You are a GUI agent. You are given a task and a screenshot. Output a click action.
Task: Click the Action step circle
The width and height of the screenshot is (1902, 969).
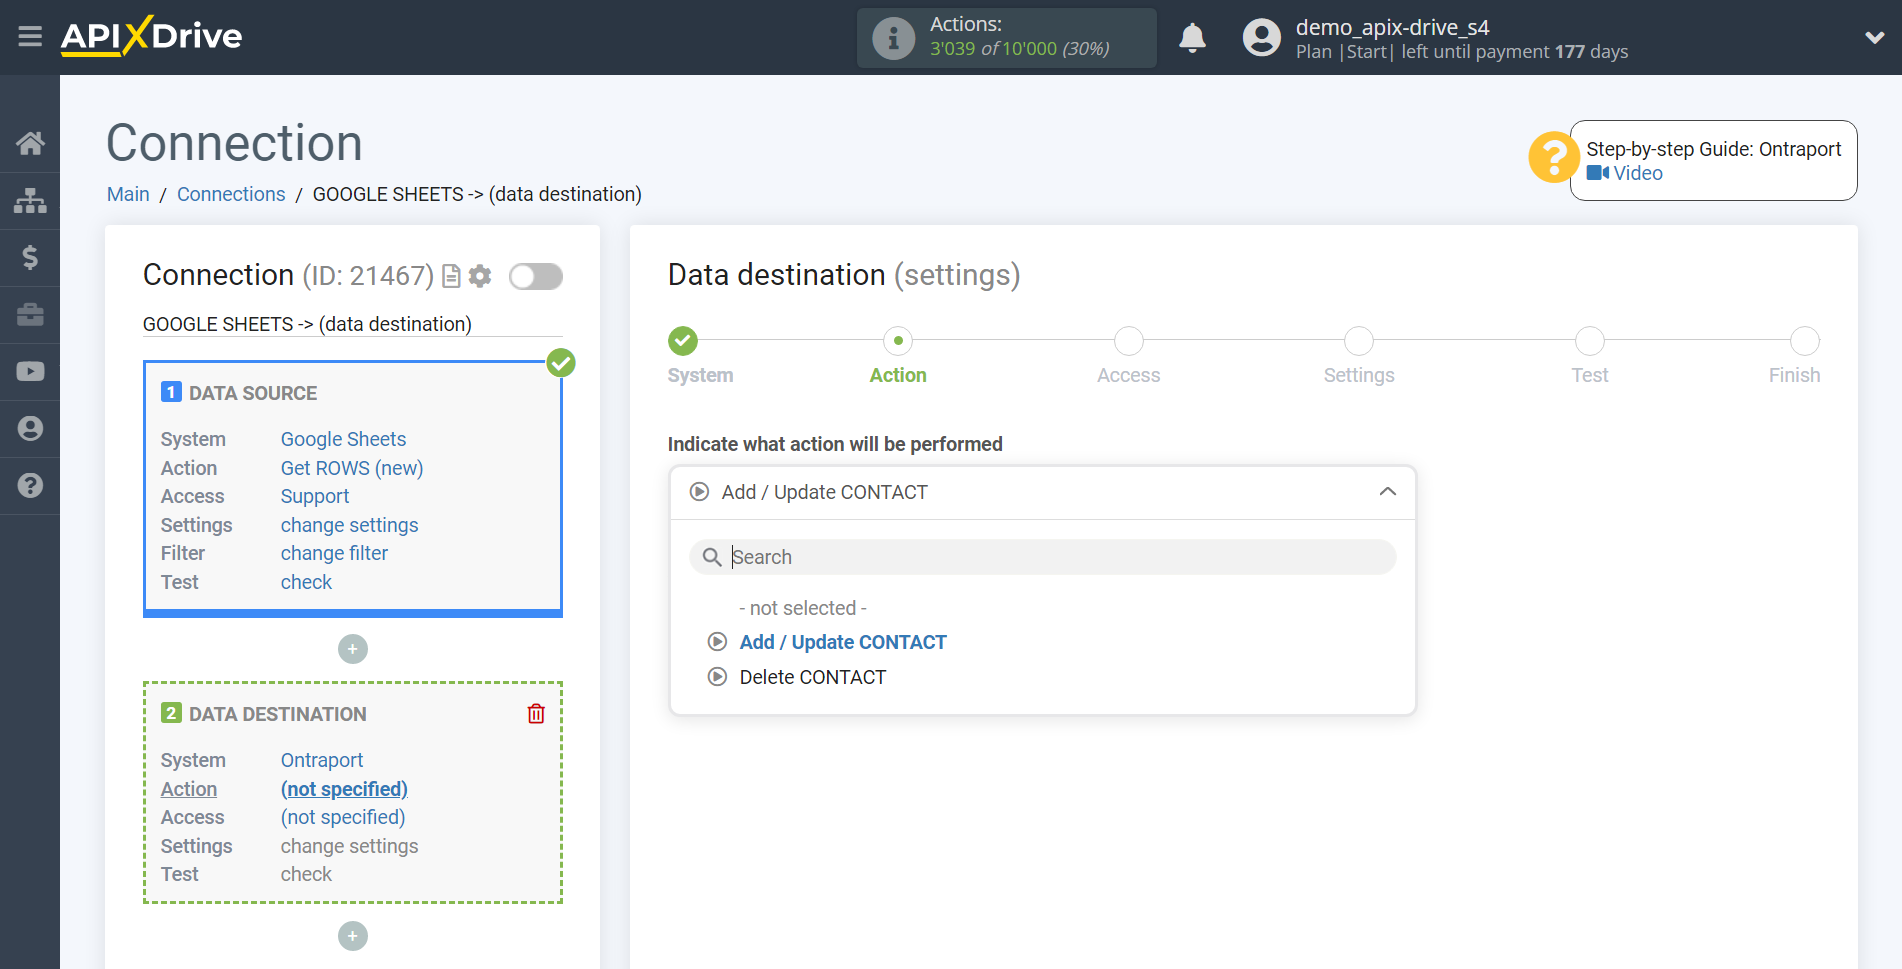click(898, 341)
